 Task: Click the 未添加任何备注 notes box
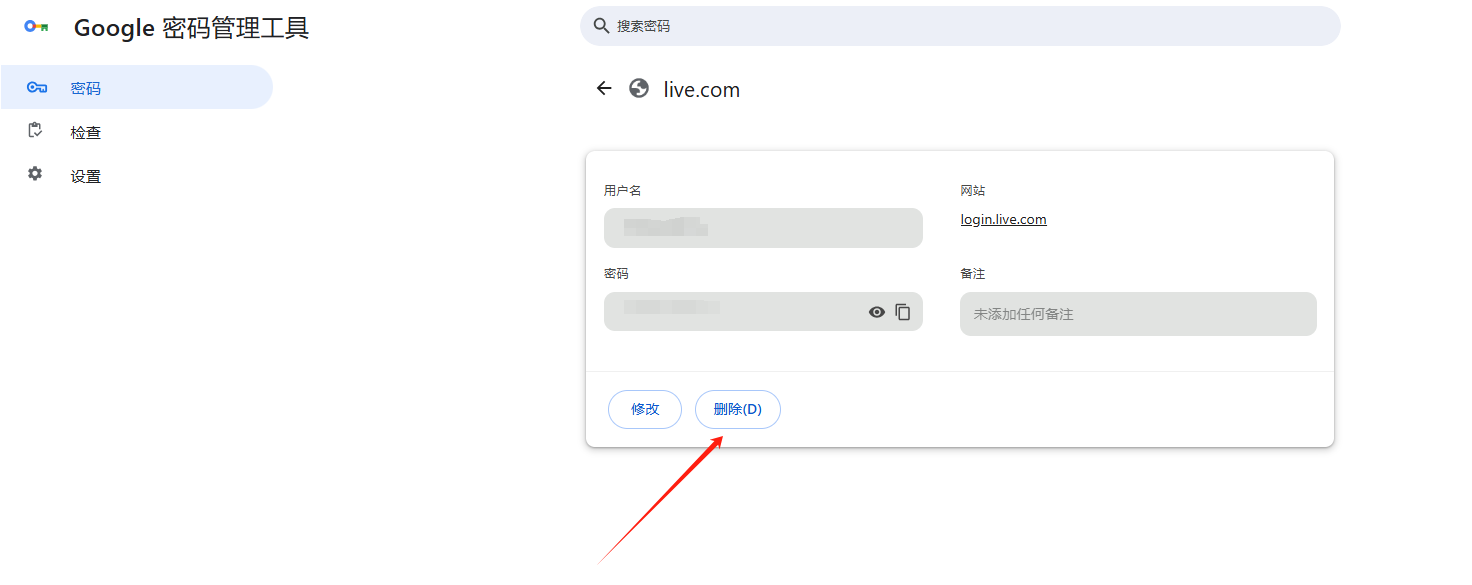click(x=1138, y=314)
